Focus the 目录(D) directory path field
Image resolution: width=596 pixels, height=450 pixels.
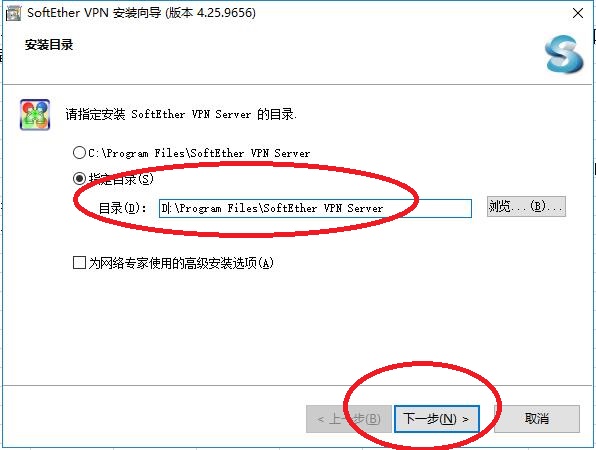(x=315, y=208)
